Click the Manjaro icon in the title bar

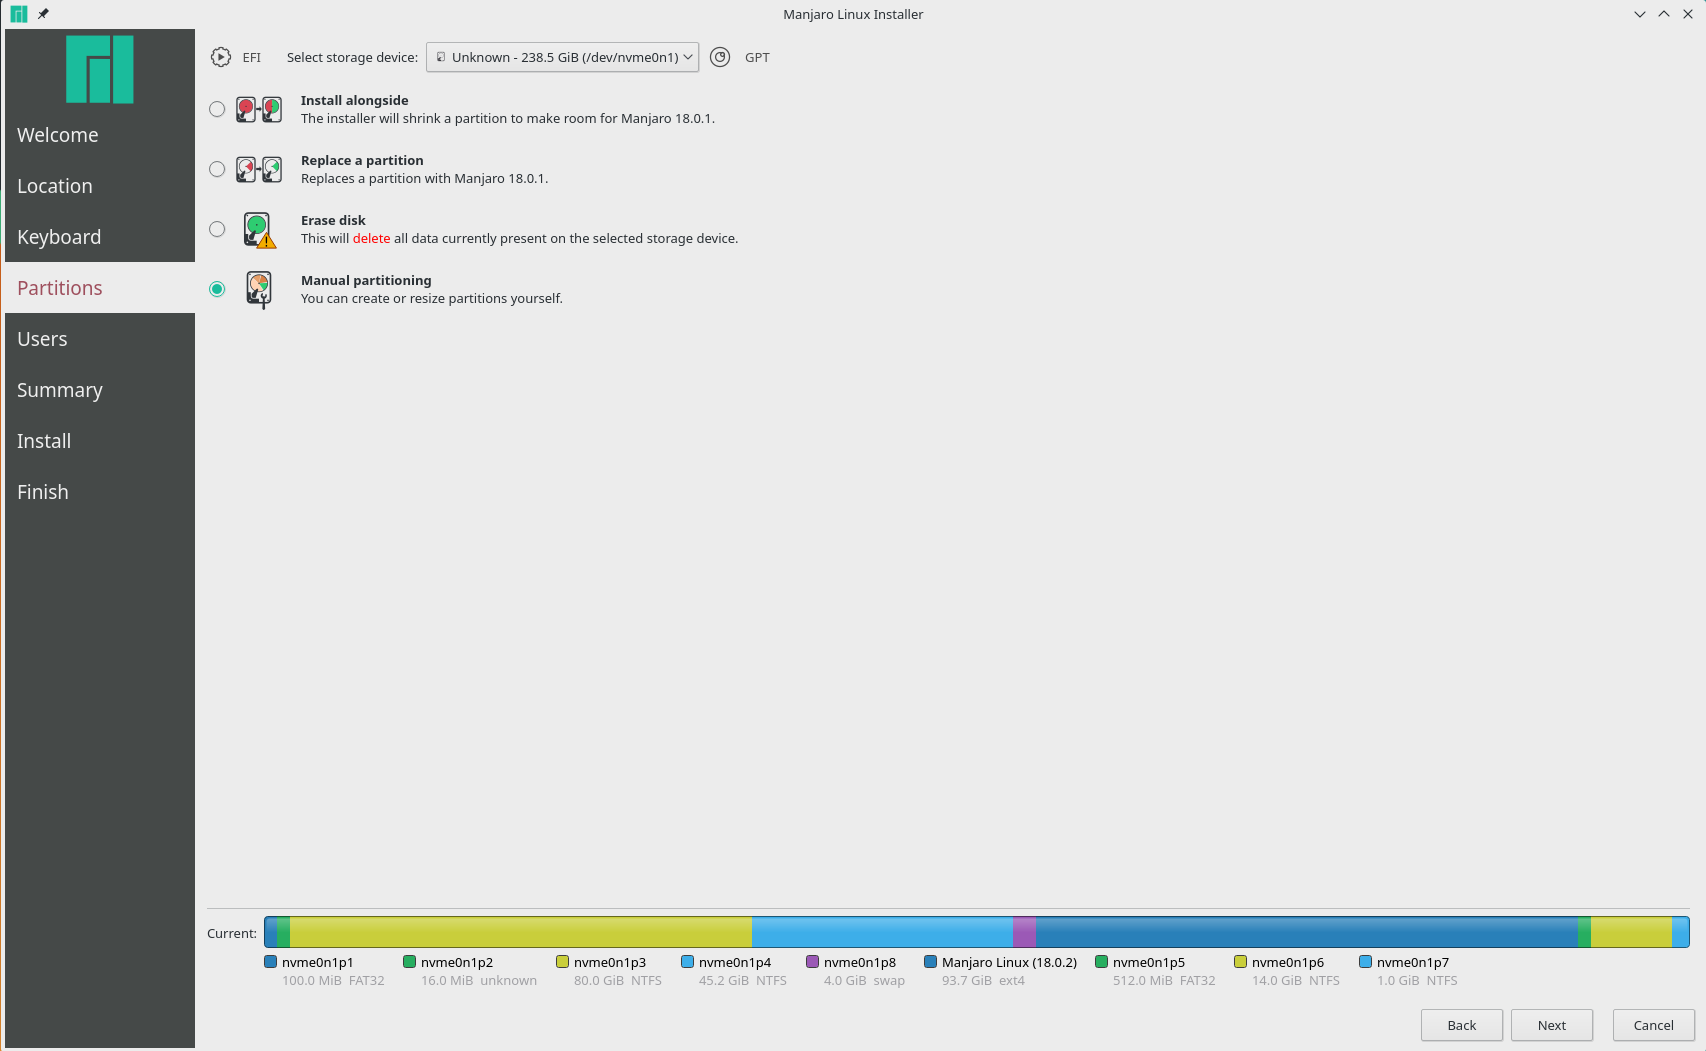tap(18, 14)
